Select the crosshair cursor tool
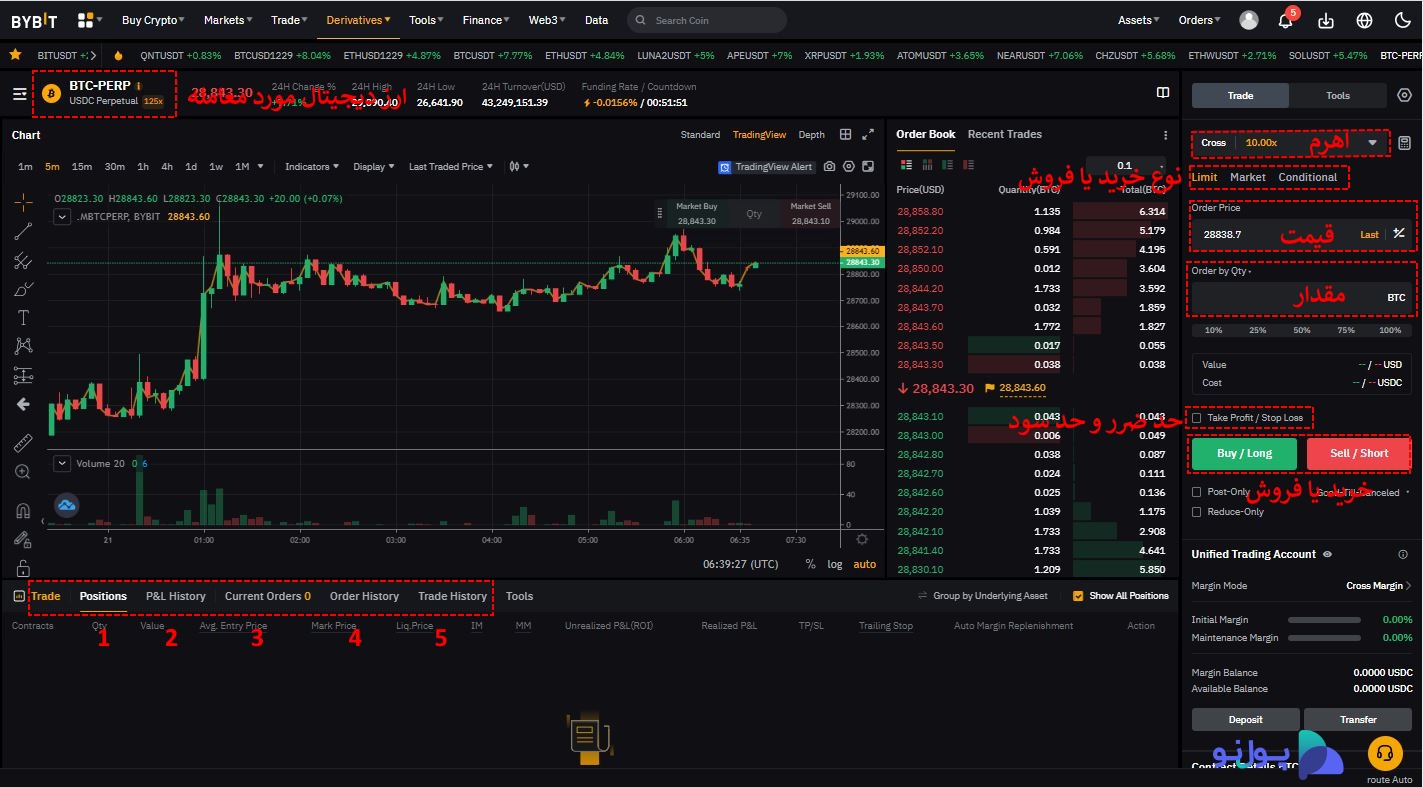This screenshot has height=787, width=1423. (23, 202)
